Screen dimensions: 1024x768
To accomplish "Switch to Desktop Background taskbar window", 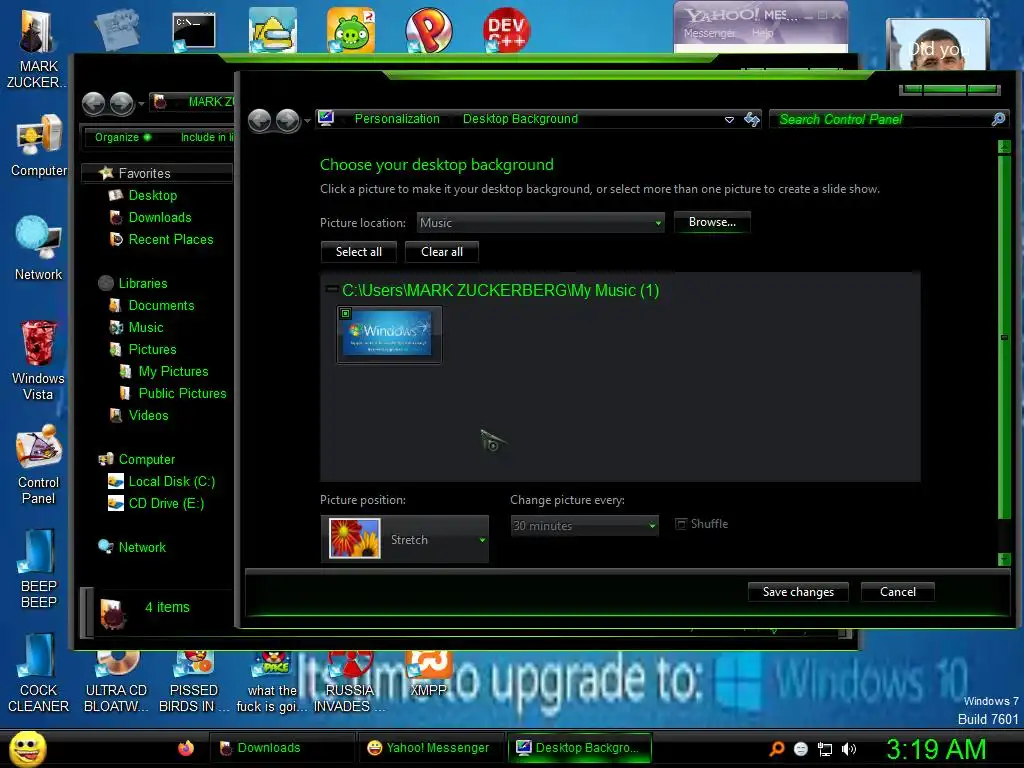I will (579, 748).
